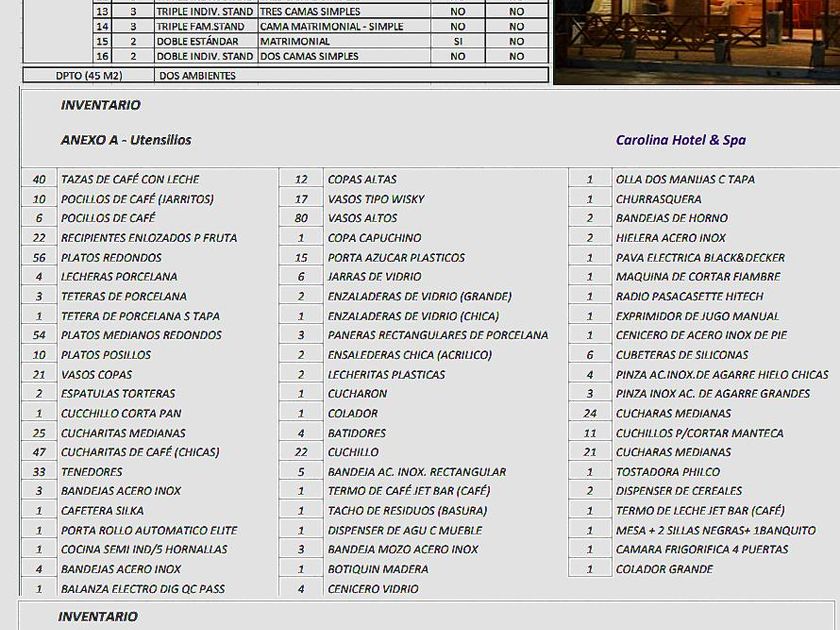
Task: Click the 'DPTO (45 M2)' cell
Action: 89,76
